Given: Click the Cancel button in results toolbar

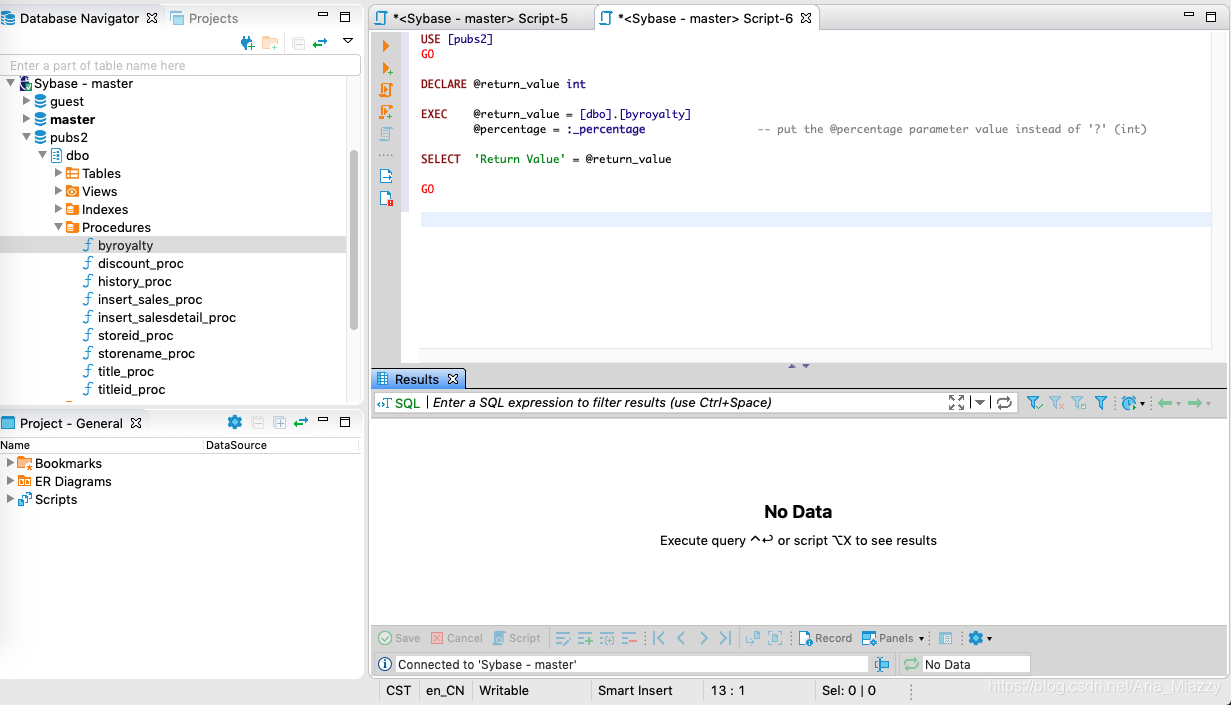Looking at the screenshot, I should (457, 638).
